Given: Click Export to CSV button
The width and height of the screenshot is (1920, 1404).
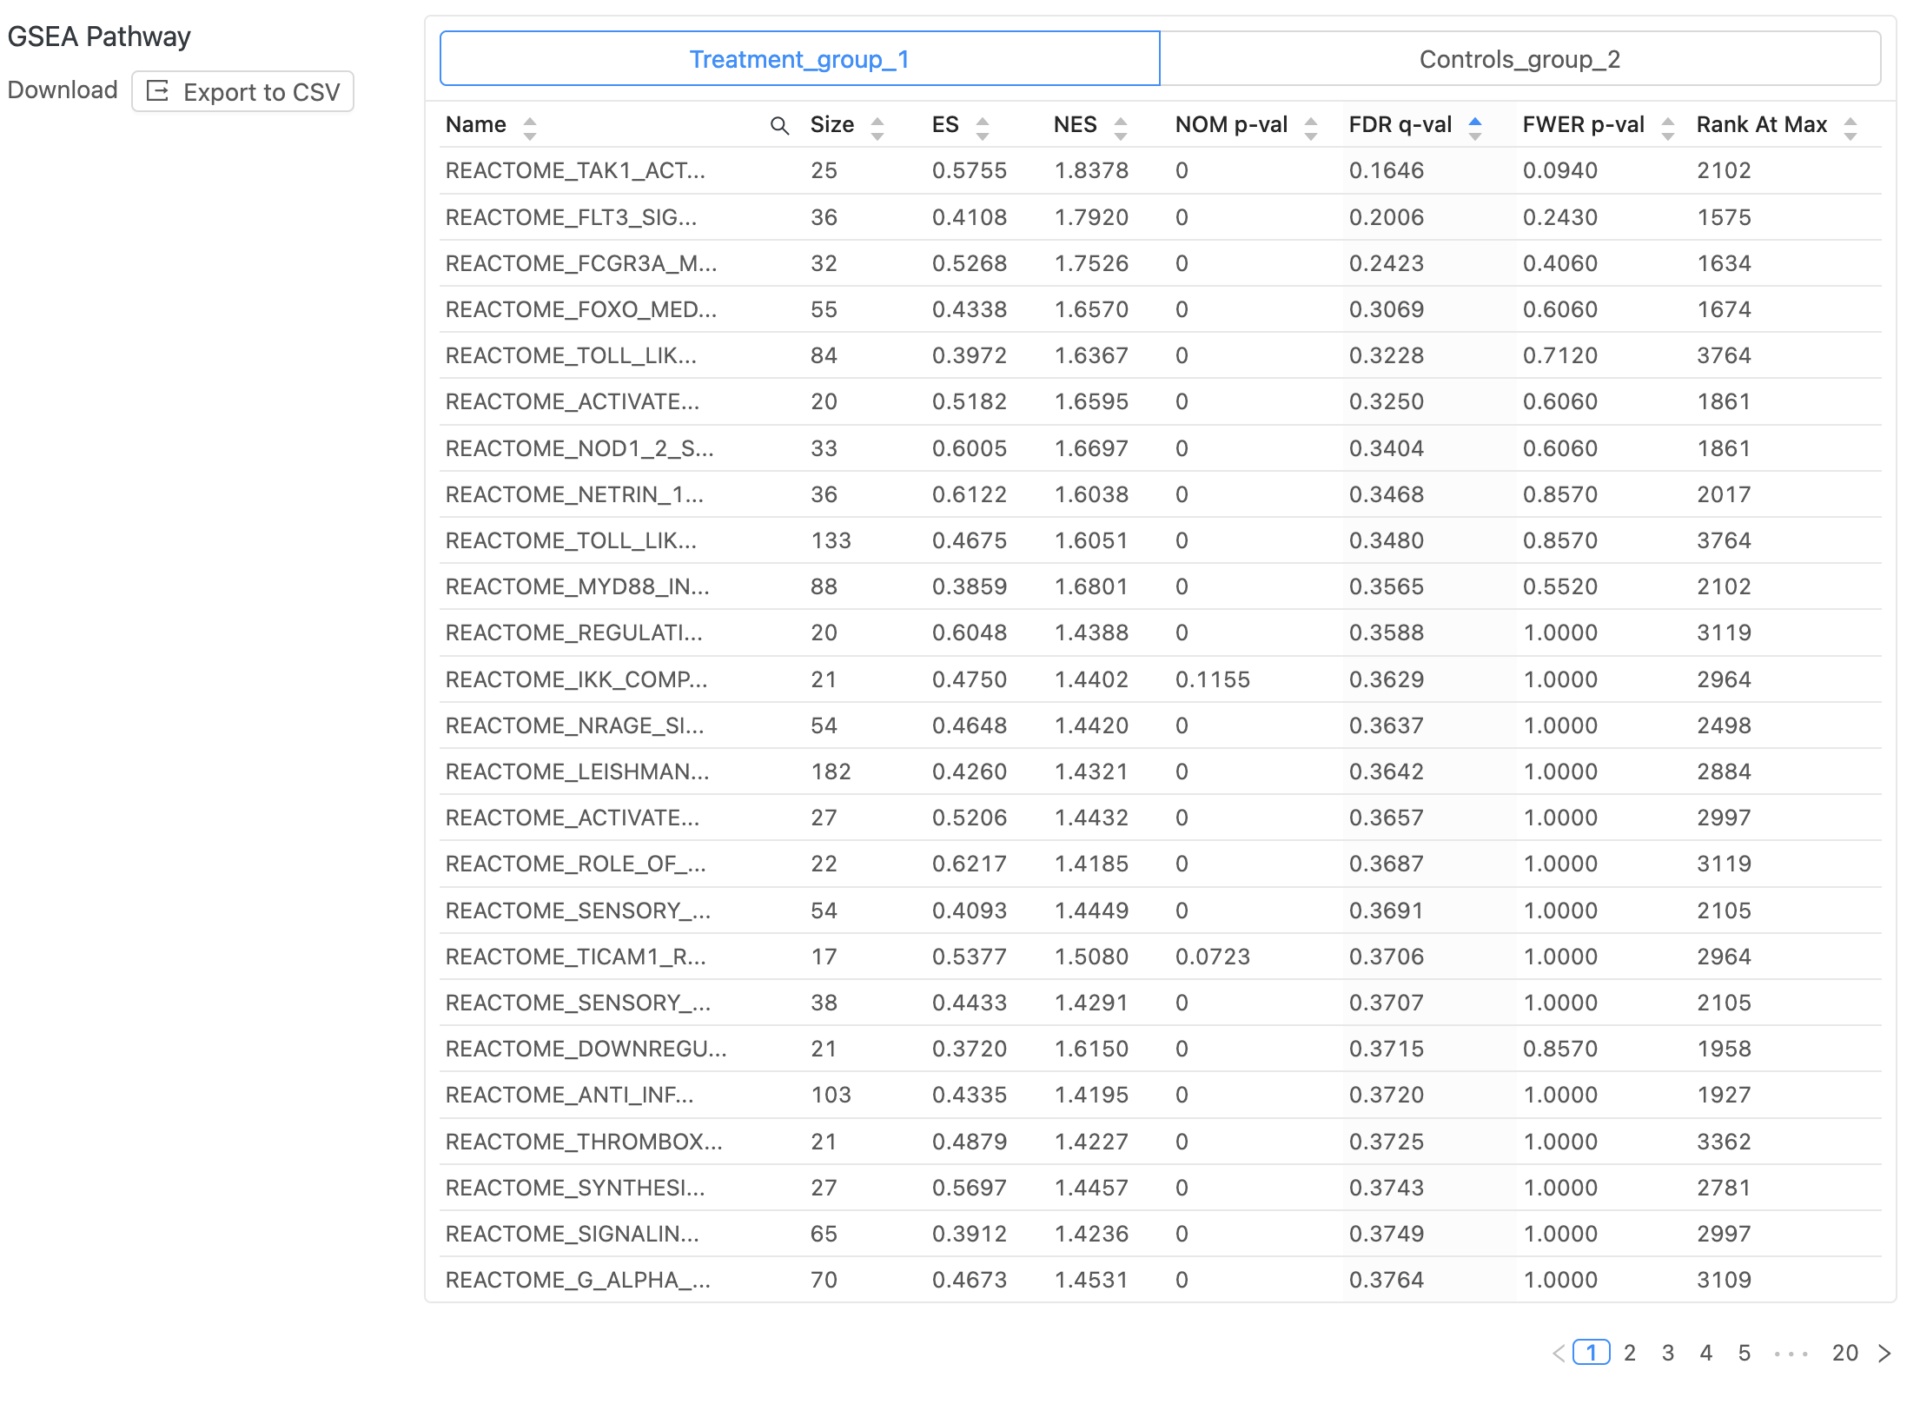Looking at the screenshot, I should 243,92.
